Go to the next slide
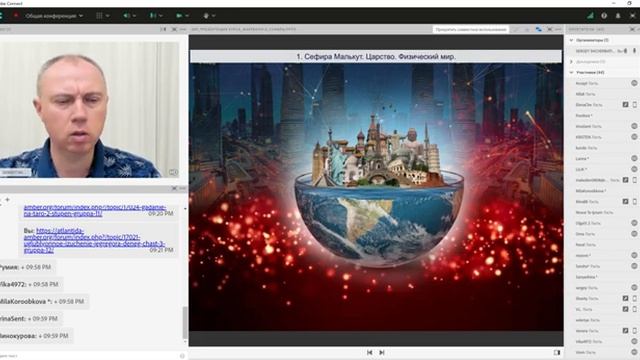Screen dimensions: 640x360 tap(382, 352)
